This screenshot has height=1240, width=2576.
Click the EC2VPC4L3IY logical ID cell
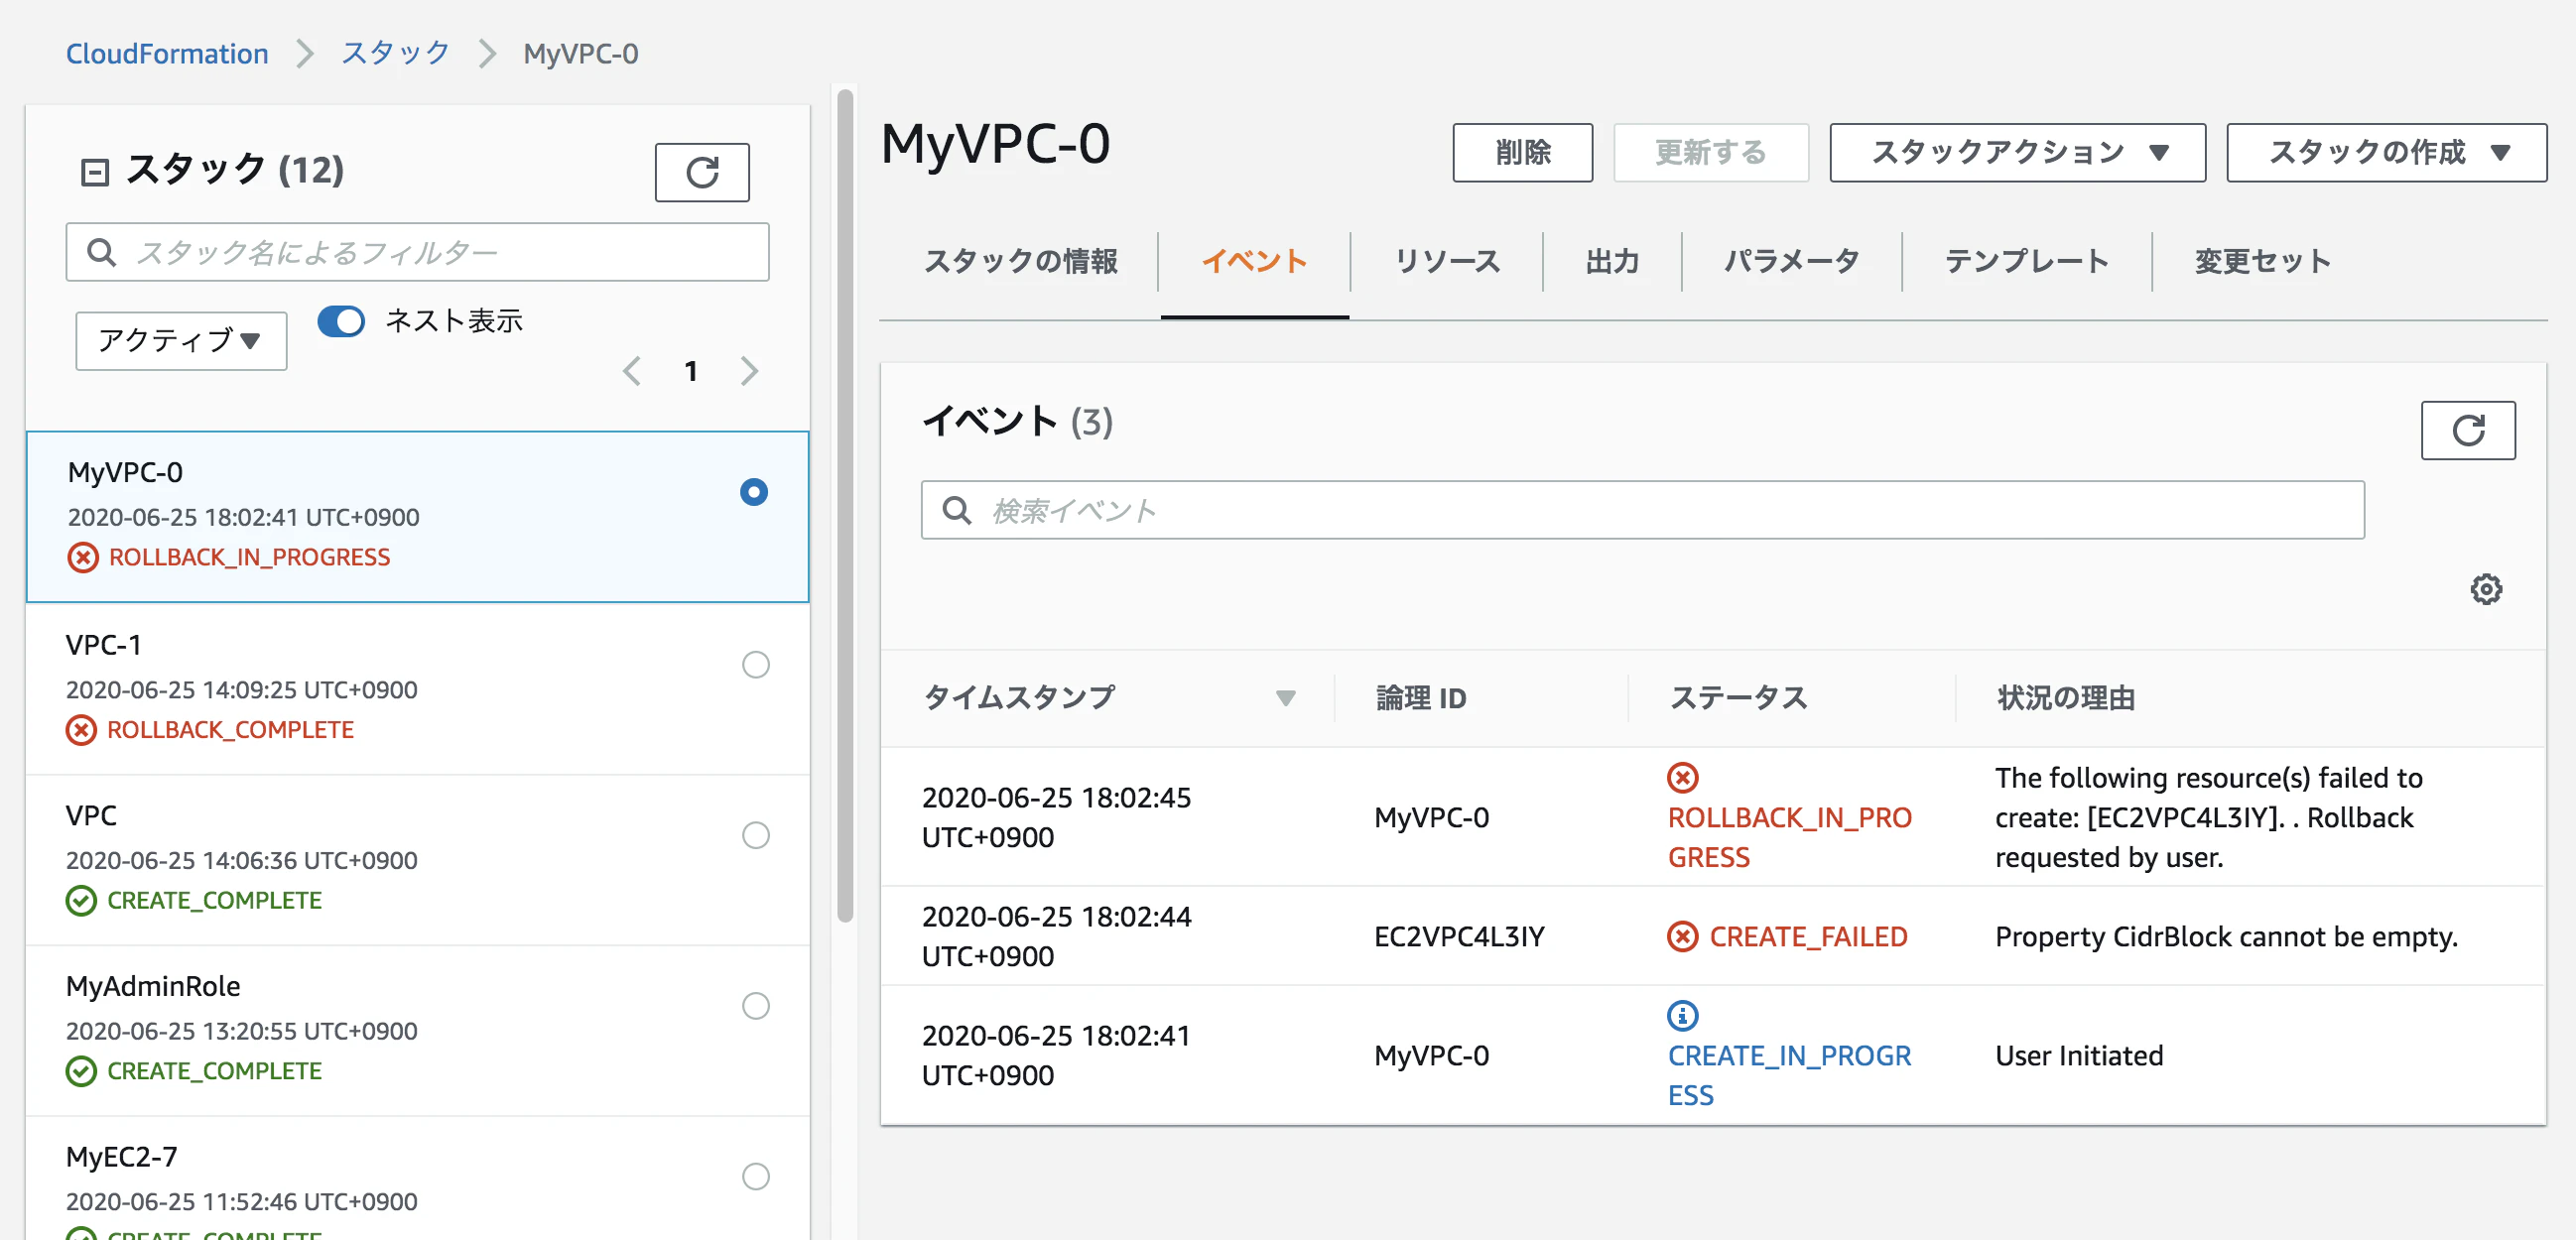click(1459, 936)
